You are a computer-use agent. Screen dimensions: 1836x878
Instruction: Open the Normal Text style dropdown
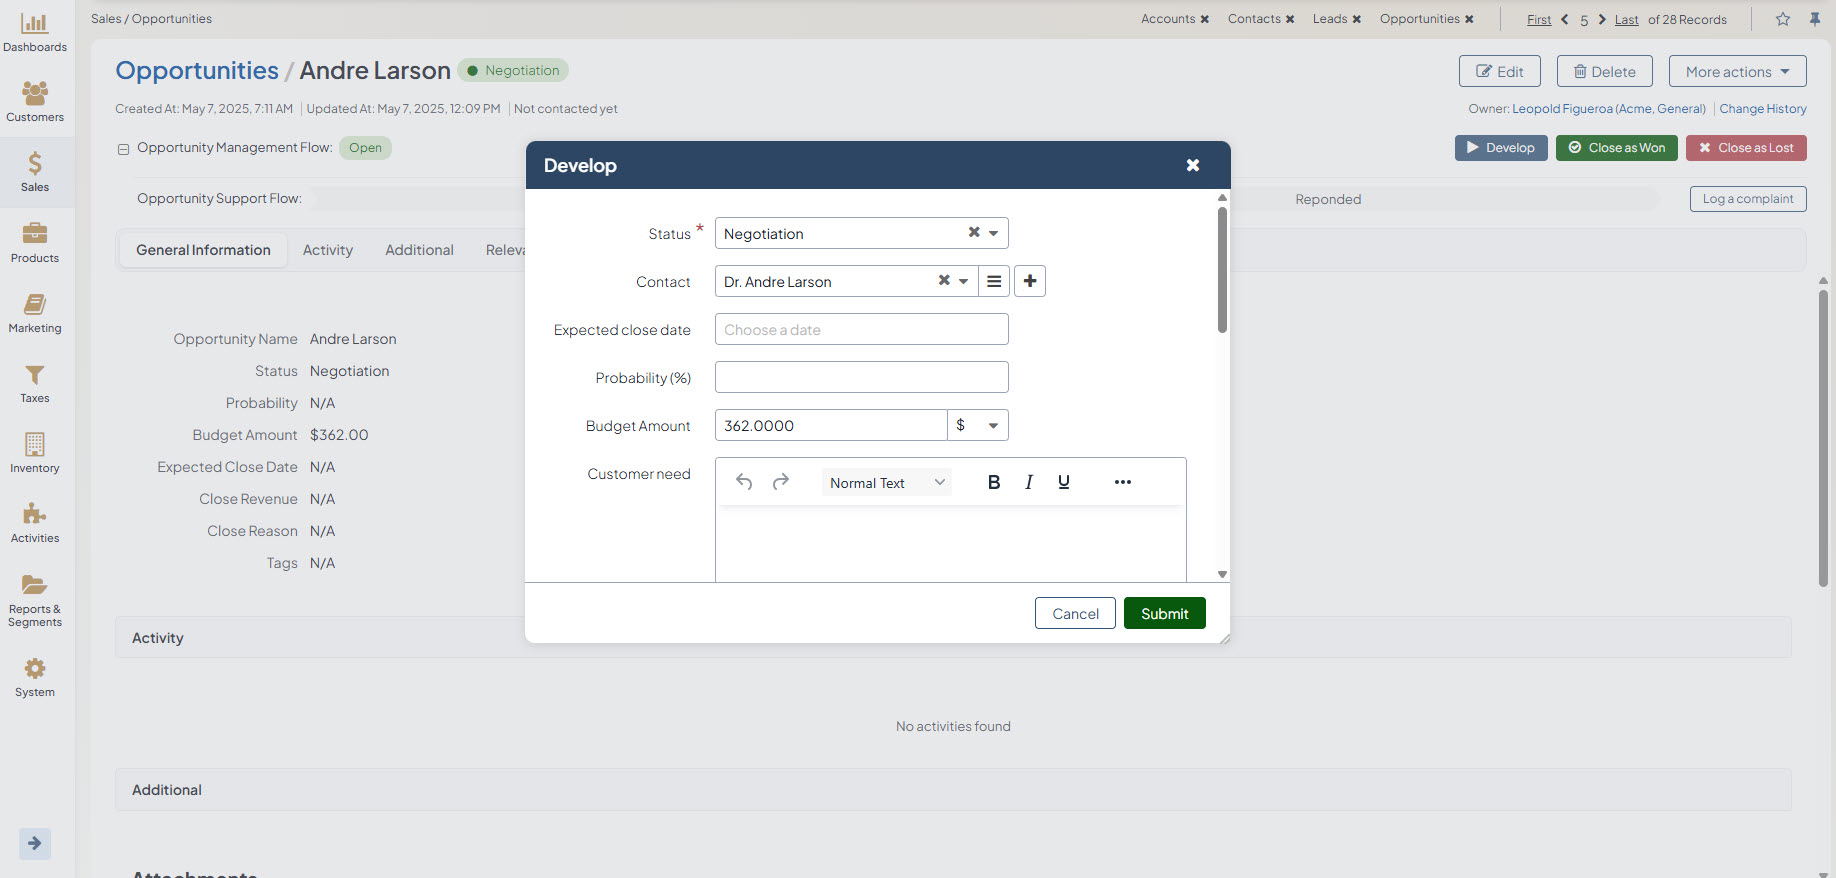886,483
